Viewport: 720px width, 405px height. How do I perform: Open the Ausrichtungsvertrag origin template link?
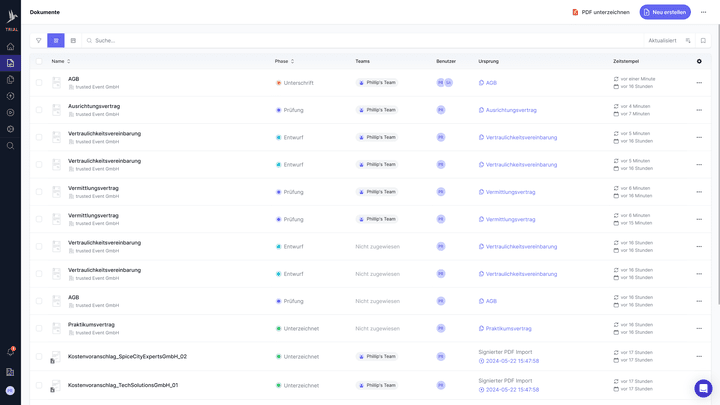click(511, 110)
